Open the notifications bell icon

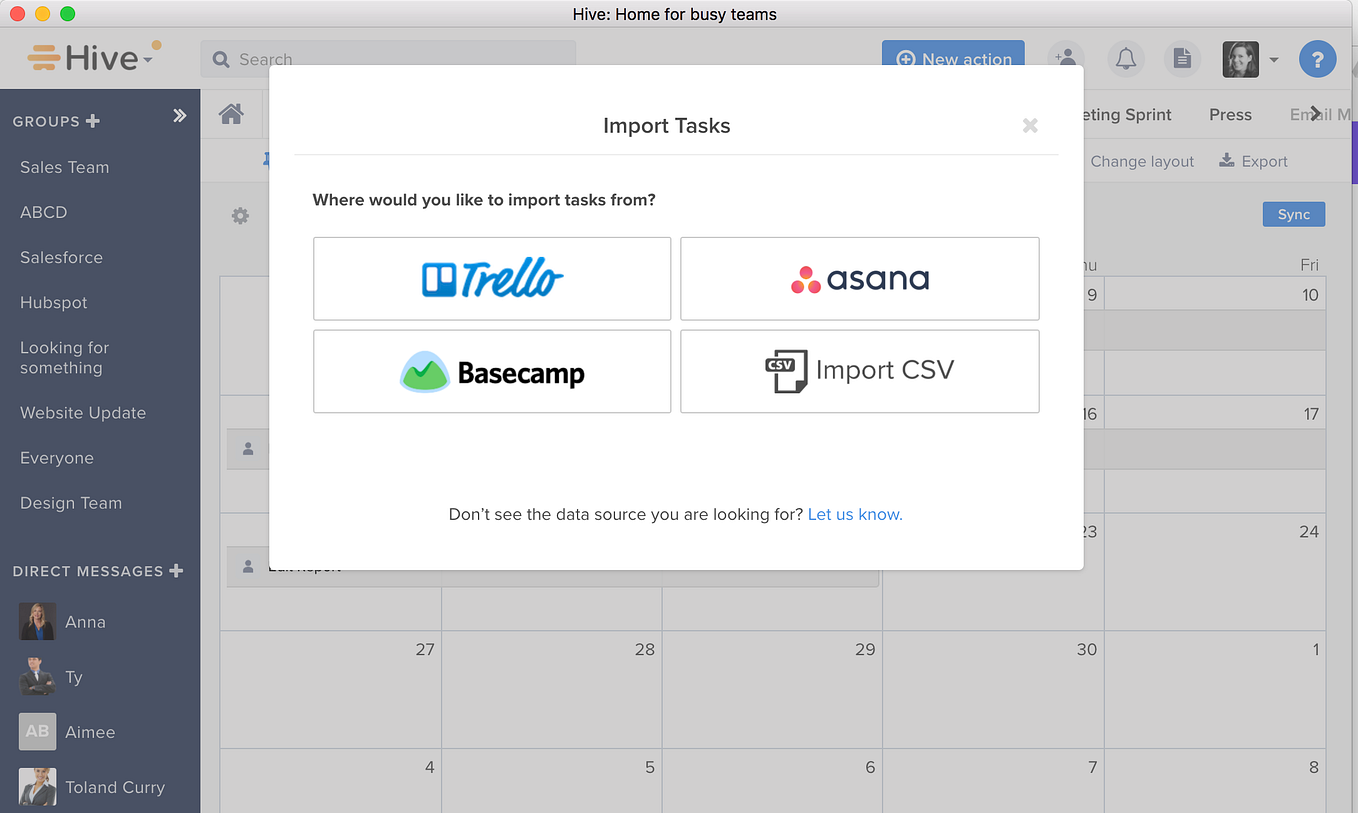pyautogui.click(x=1125, y=59)
